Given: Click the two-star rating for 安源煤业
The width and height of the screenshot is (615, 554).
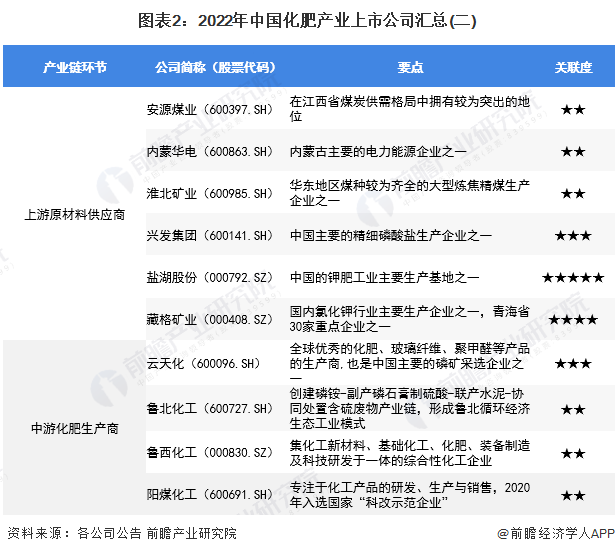Looking at the screenshot, I should click(x=572, y=109).
